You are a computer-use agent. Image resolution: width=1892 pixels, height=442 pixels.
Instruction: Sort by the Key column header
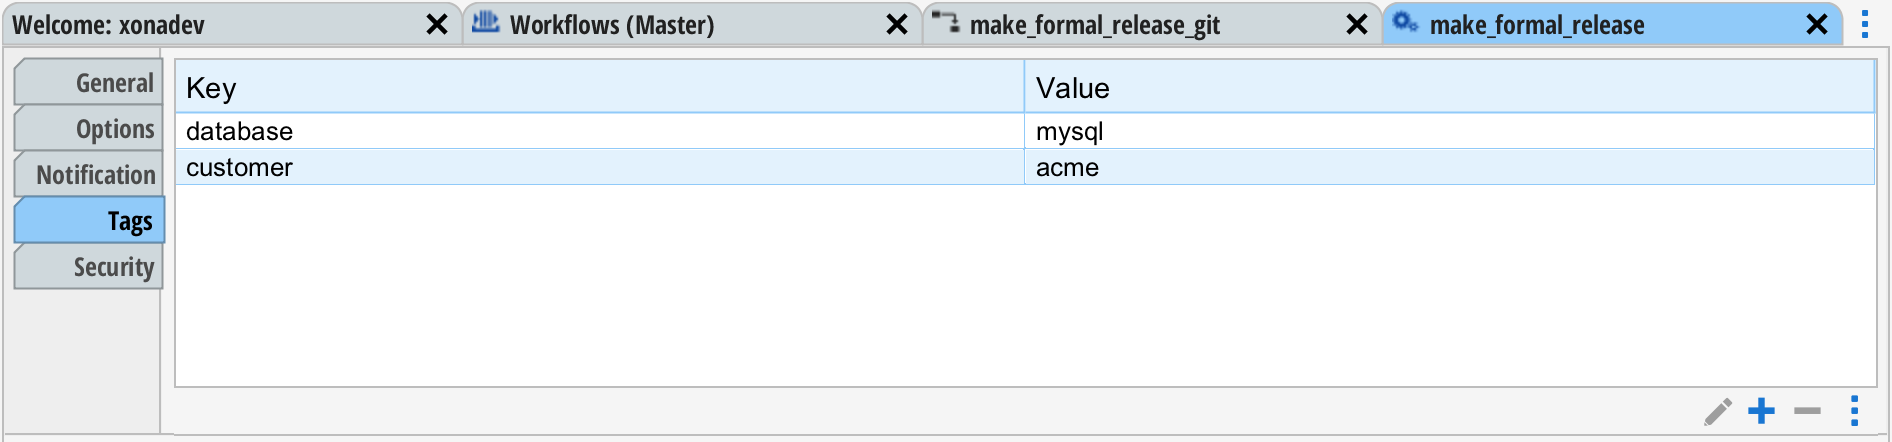[x=600, y=88]
